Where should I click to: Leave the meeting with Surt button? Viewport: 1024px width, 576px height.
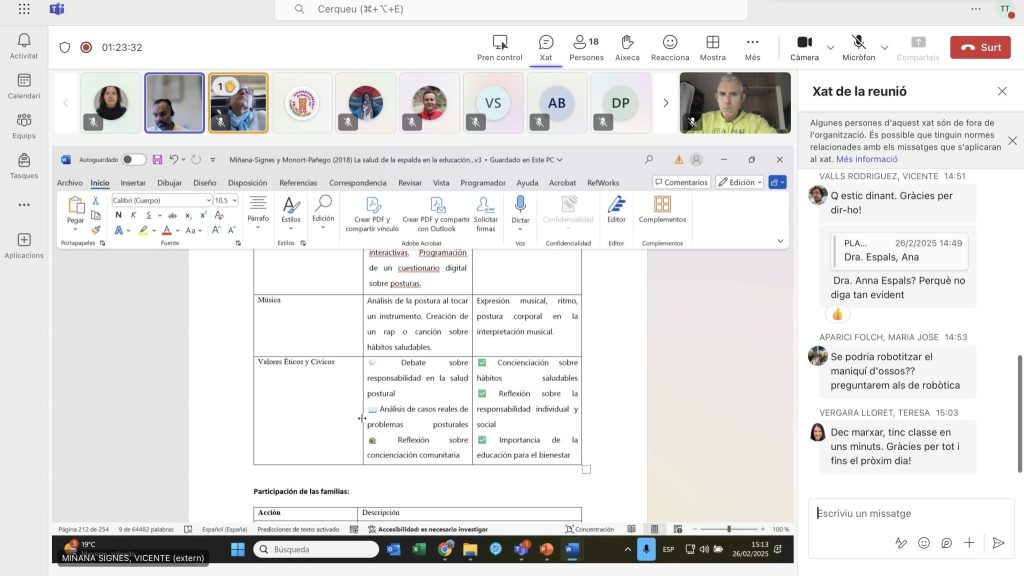[979, 47]
